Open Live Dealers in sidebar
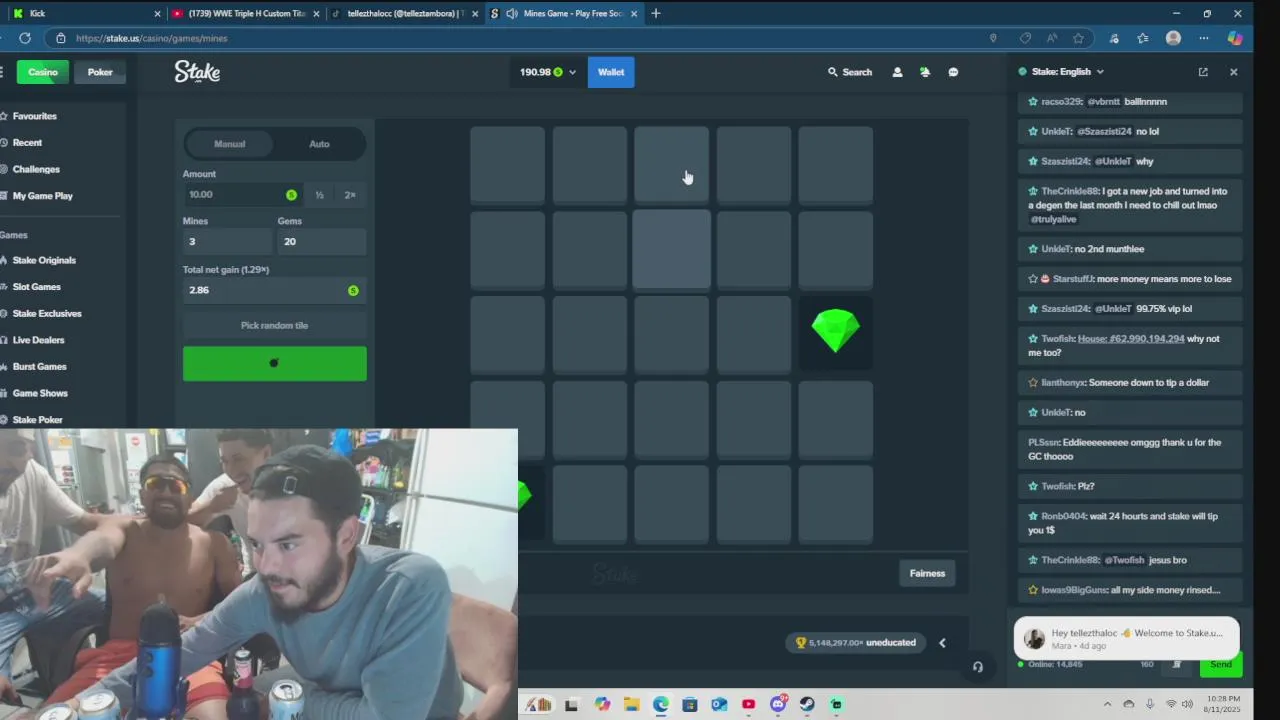The image size is (1280, 720). [38, 340]
